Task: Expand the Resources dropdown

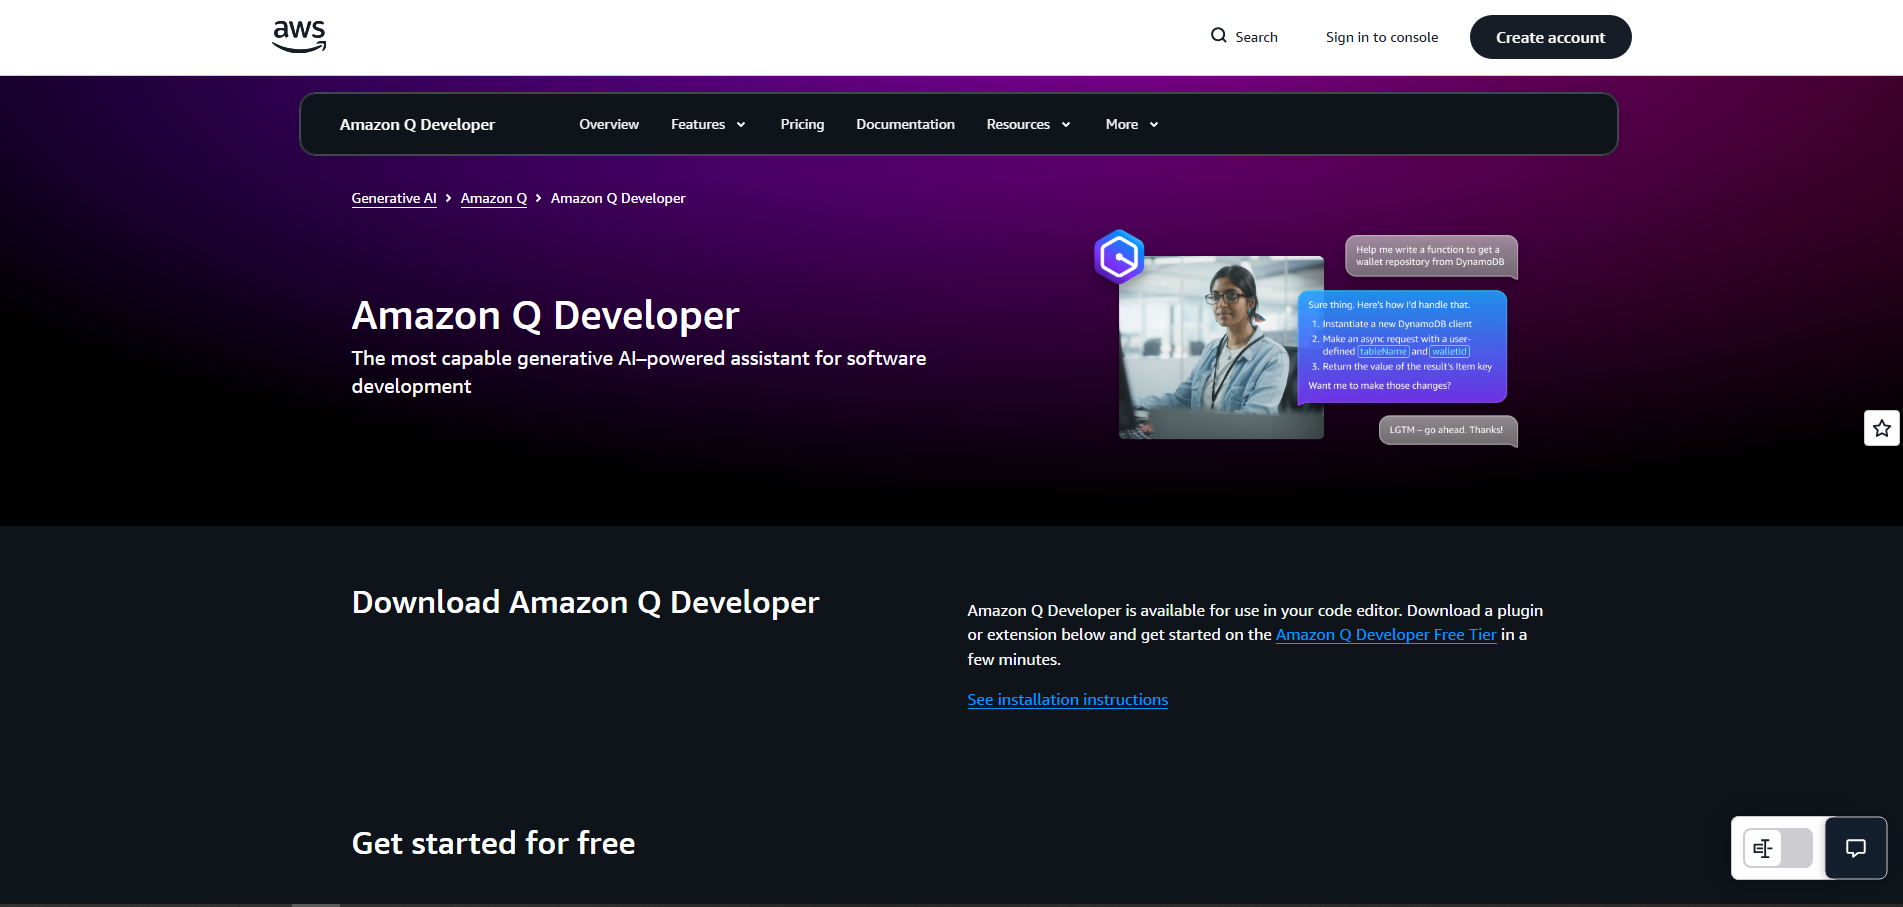Action: [x=1028, y=124]
